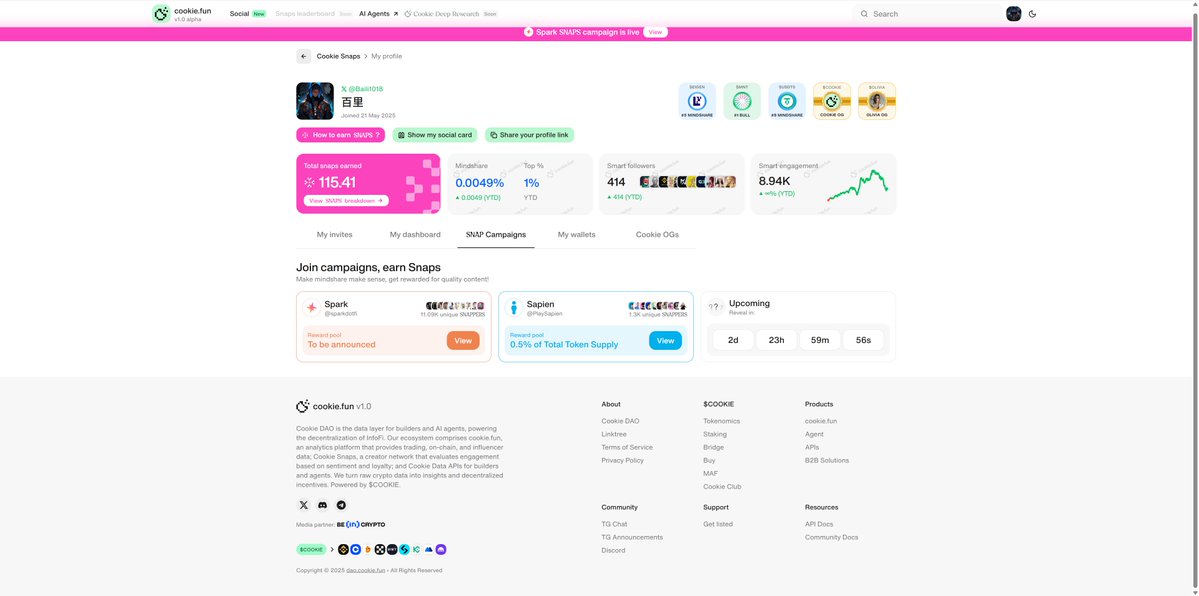Select Snaps leaderboard in the header
The width and height of the screenshot is (1199, 596).
click(x=305, y=14)
